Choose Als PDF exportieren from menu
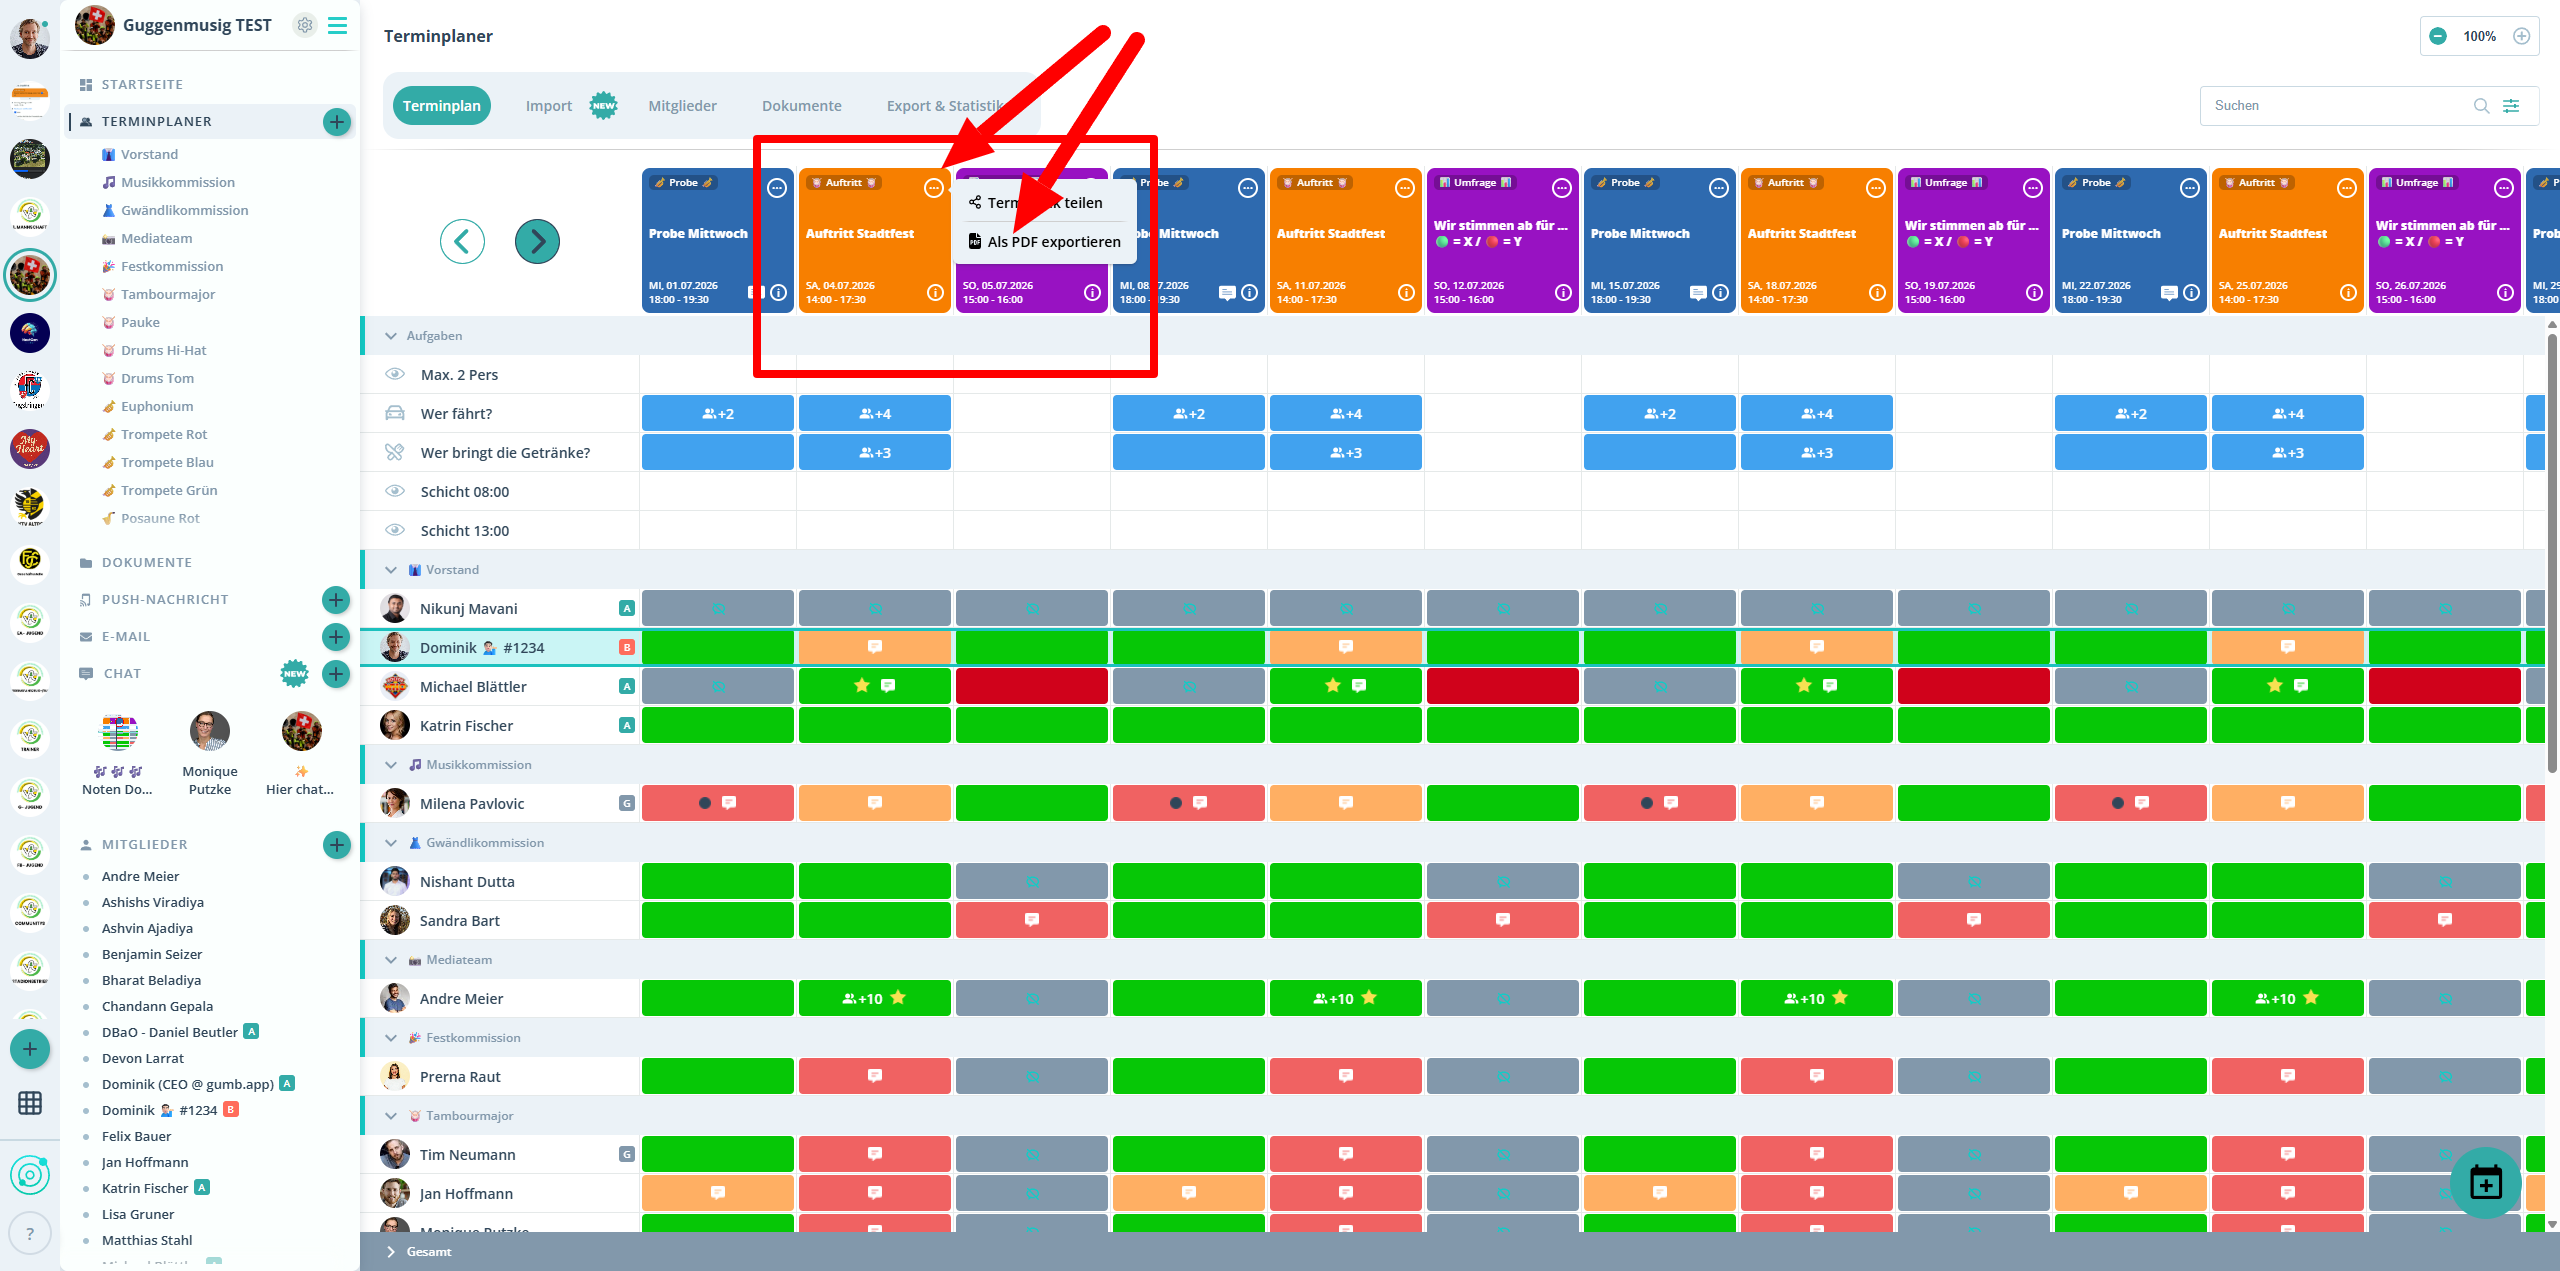 pos(1045,242)
